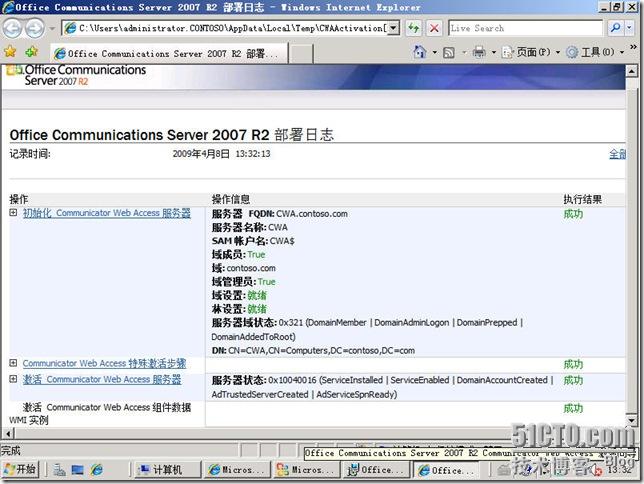Click the Print icon in toolbar
The width and height of the screenshot is (644, 484).
click(479, 53)
